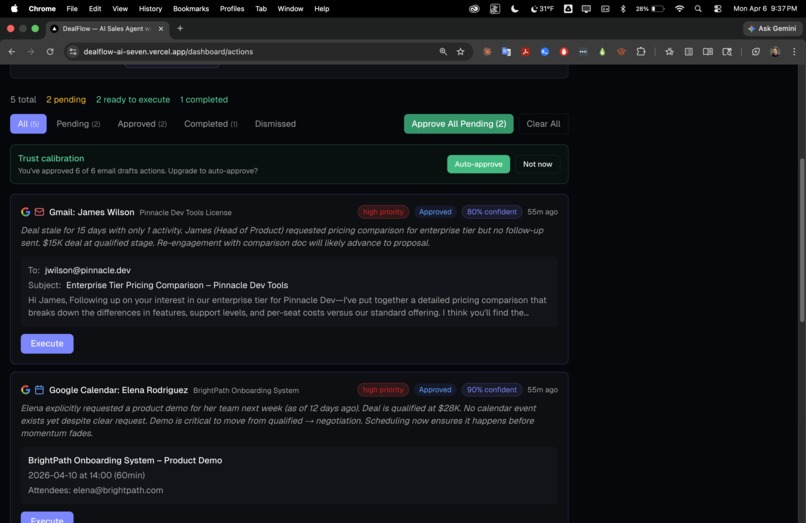This screenshot has width=806, height=523.
Task: Open the Apple menu
Action: point(14,8)
